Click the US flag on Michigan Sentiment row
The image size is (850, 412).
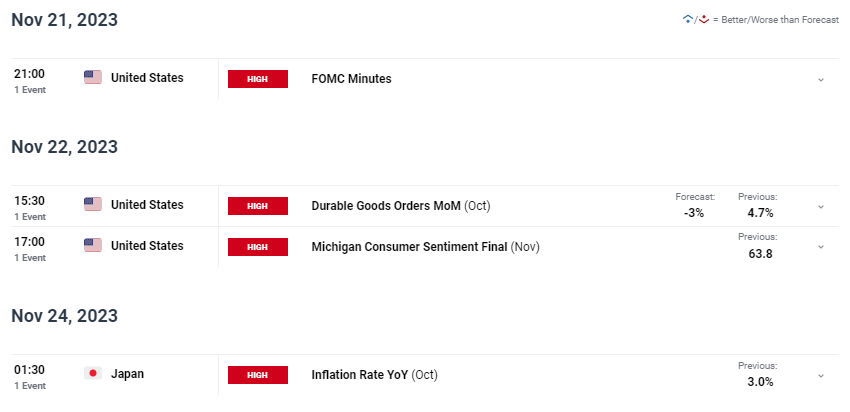93,246
